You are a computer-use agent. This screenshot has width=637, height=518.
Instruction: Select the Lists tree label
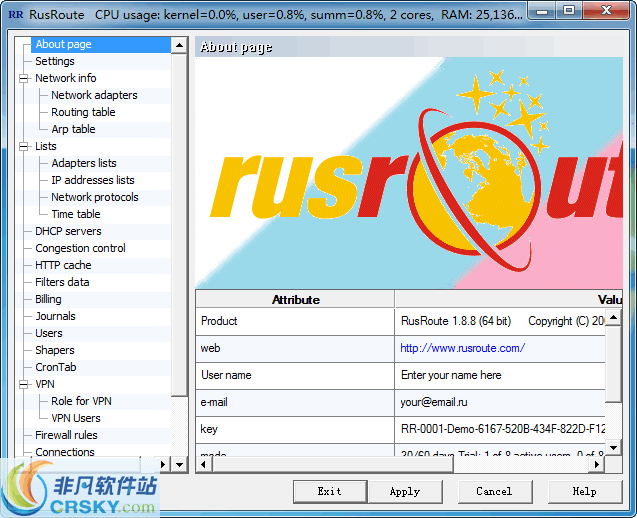tap(46, 146)
